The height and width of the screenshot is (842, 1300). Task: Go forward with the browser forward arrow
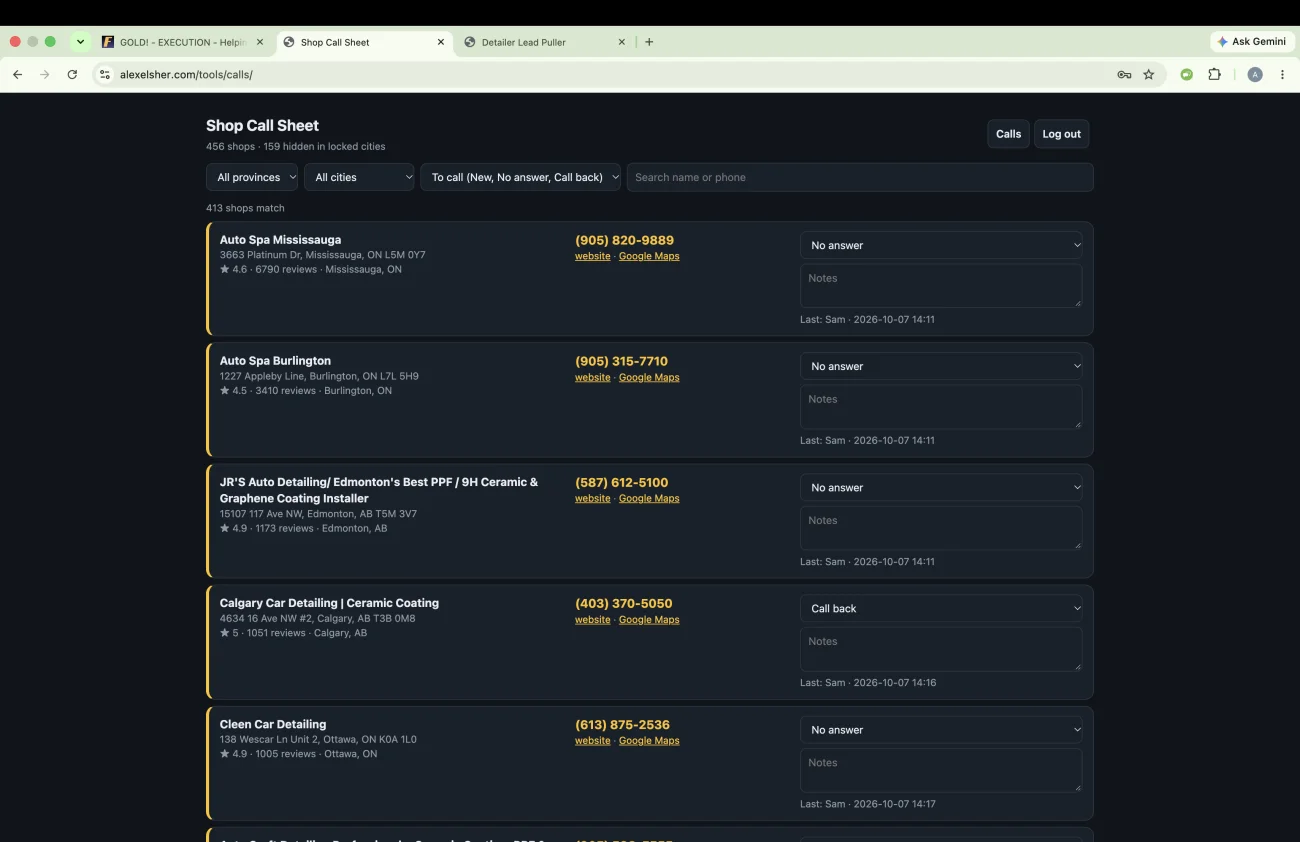click(44, 74)
